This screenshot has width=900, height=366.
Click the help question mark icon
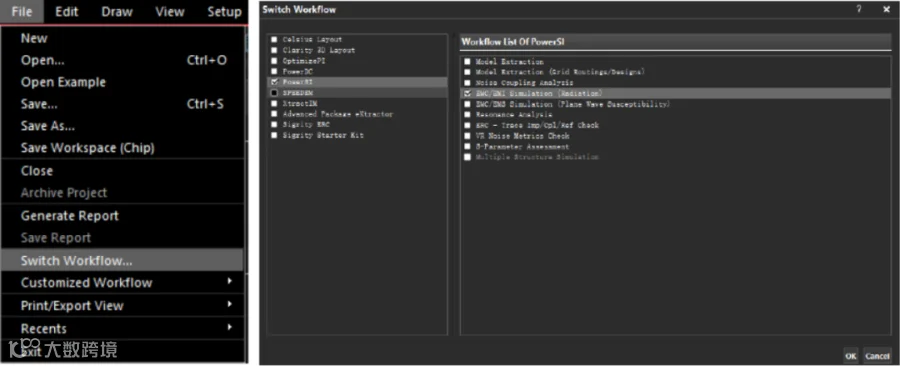click(859, 9)
